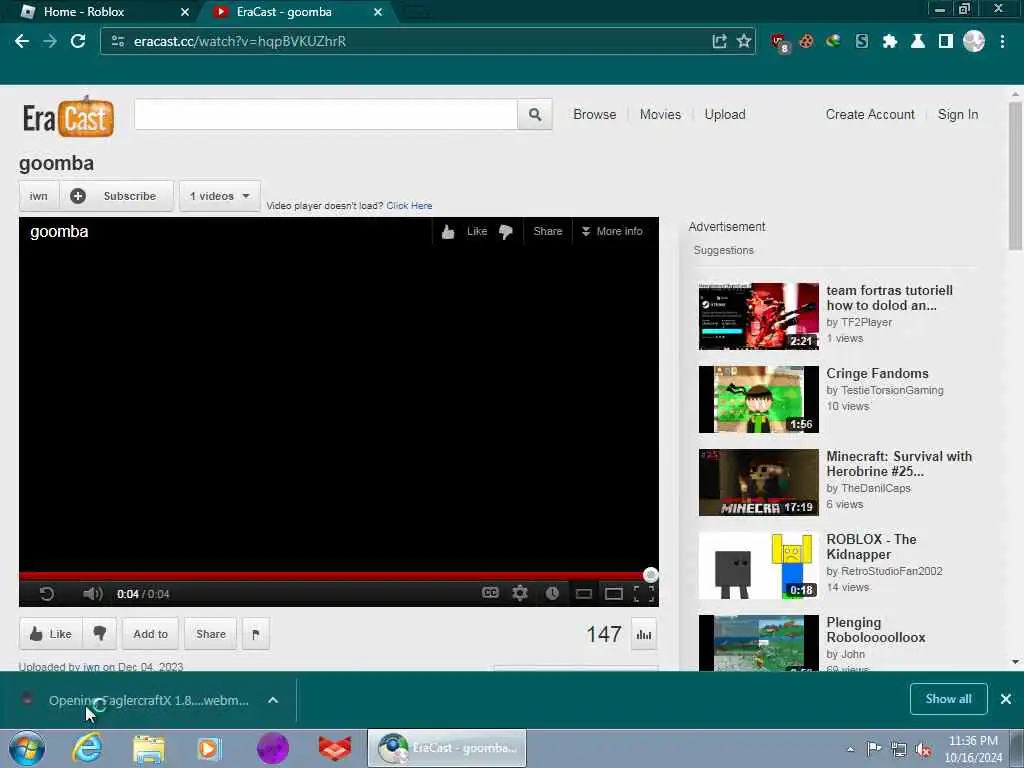The width and height of the screenshot is (1024, 768).
Task: Open the Extensions puzzle piece menu
Action: coord(889,41)
